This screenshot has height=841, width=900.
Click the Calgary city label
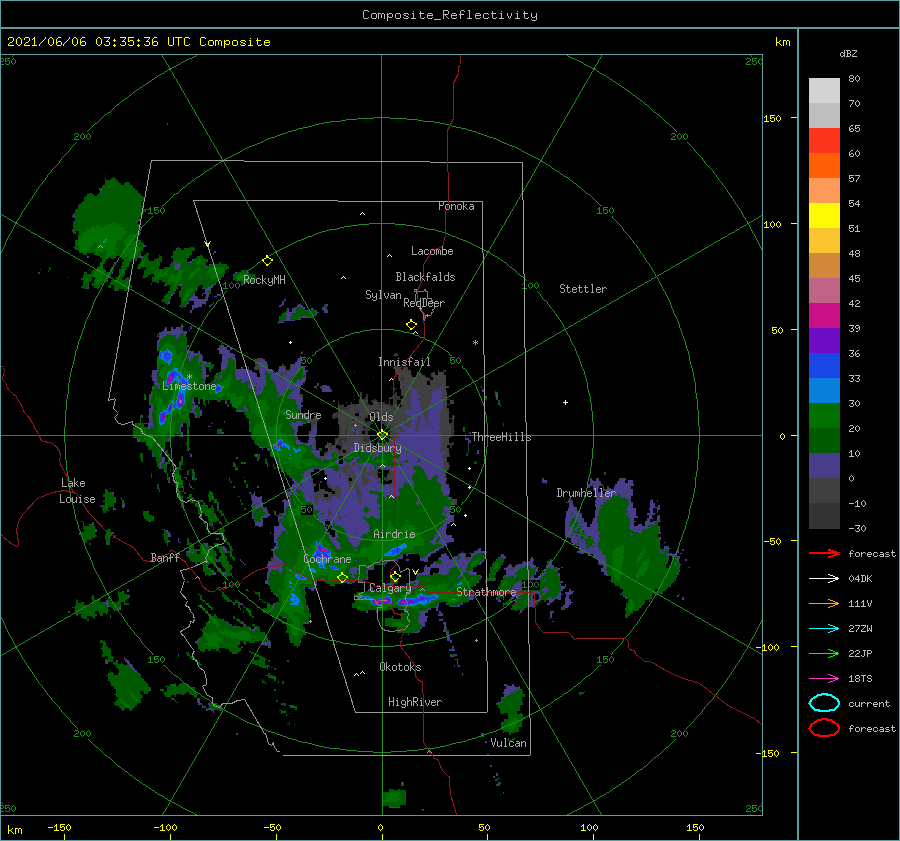click(x=390, y=588)
